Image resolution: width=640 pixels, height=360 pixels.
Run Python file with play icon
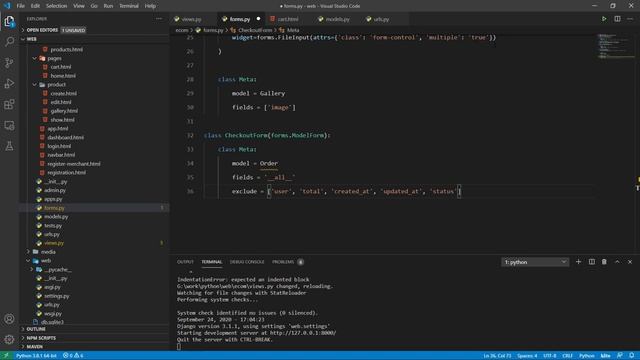(x=604, y=19)
